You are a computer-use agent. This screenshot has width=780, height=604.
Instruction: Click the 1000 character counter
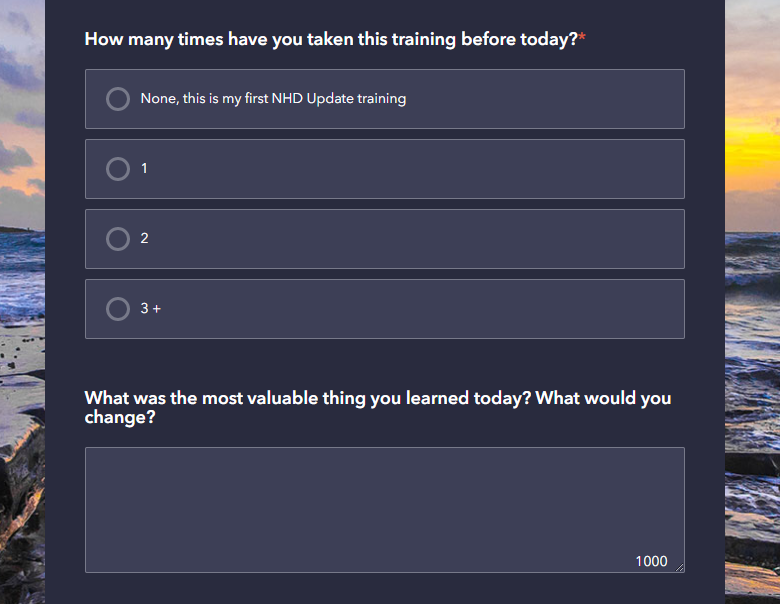tap(651, 561)
